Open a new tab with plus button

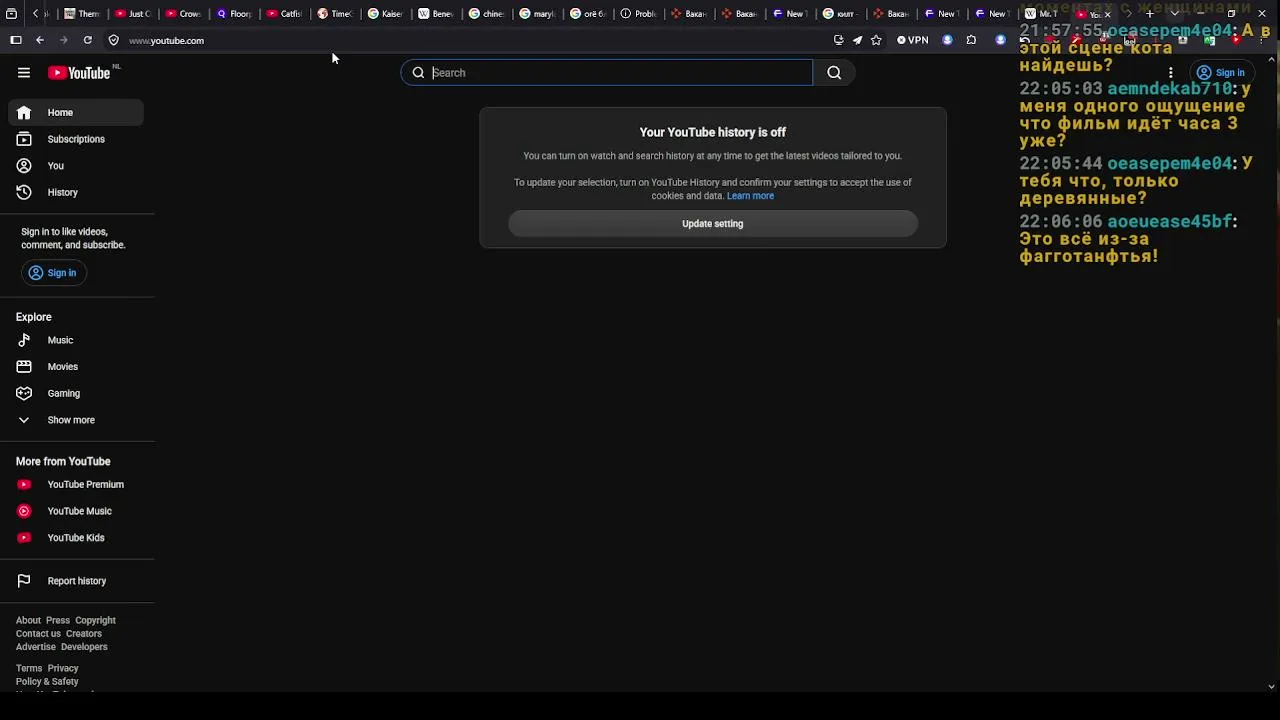(1150, 14)
